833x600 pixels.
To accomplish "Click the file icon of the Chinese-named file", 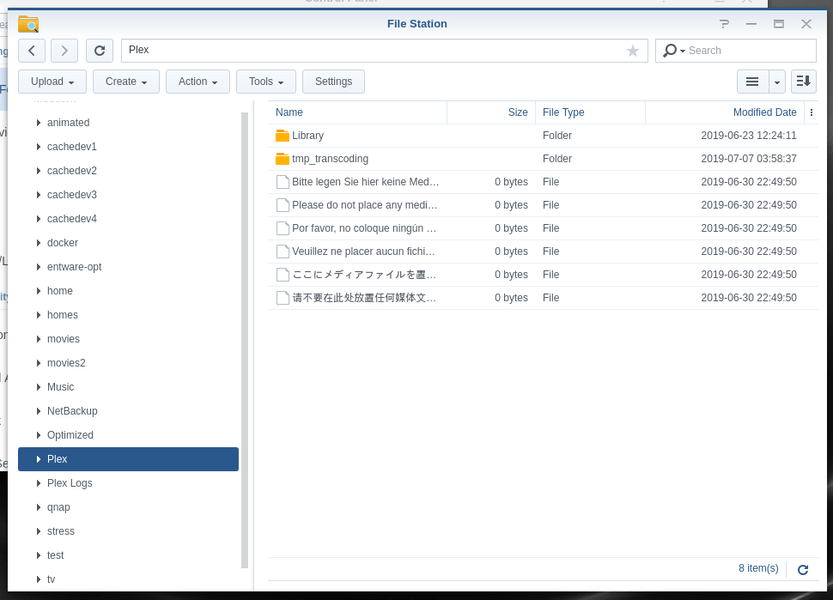I will coord(283,298).
